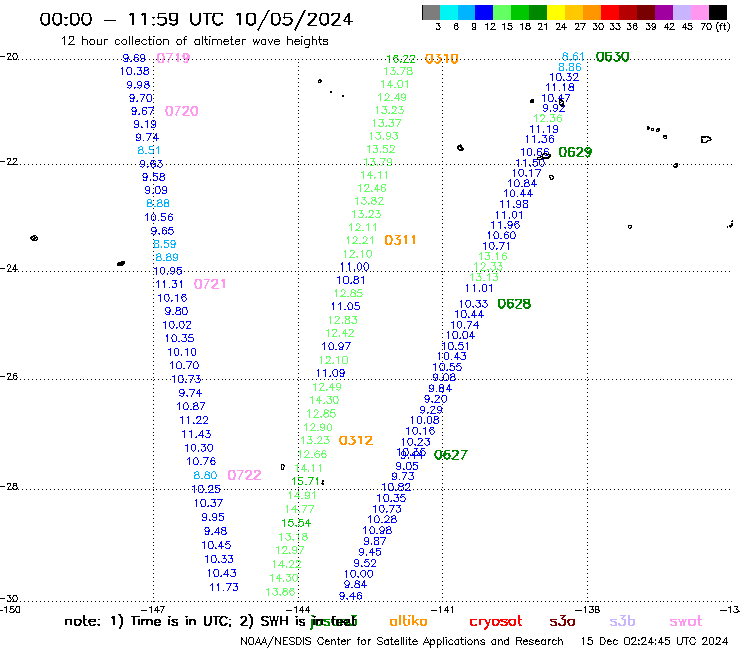This screenshot has width=740, height=650.
Task: Click the gray 3 ft legend swatch
Action: (x=431, y=12)
